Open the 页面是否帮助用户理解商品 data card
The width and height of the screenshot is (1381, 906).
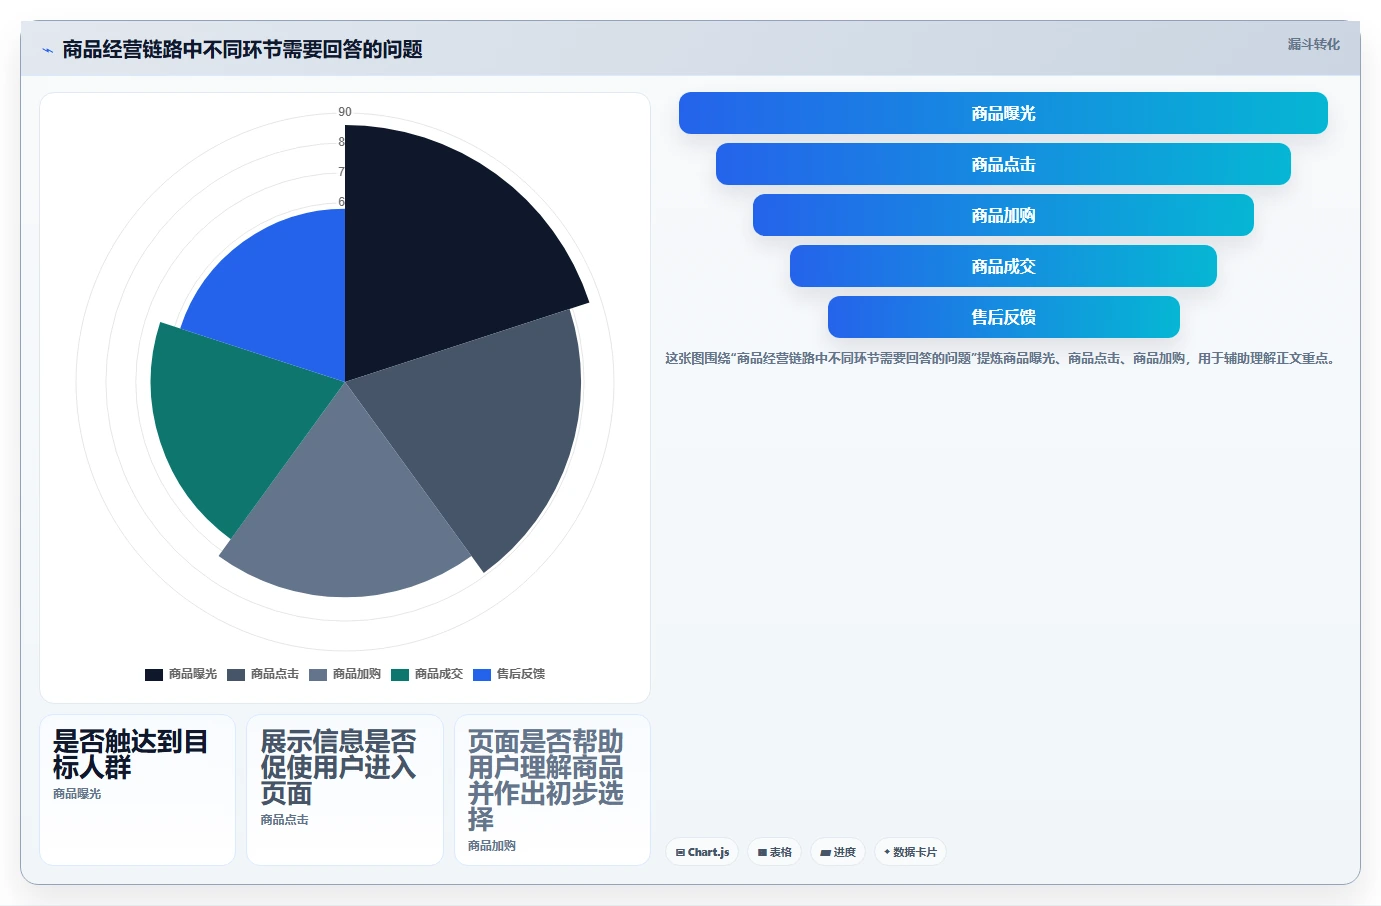[552, 790]
